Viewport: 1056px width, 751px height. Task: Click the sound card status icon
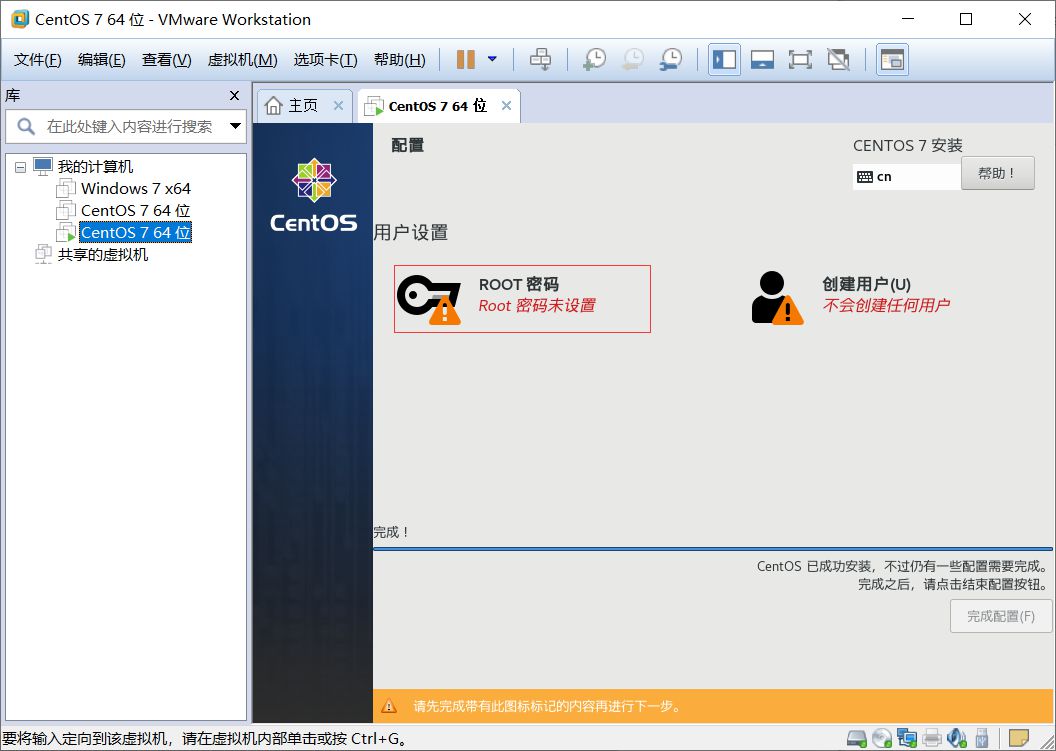pos(957,738)
